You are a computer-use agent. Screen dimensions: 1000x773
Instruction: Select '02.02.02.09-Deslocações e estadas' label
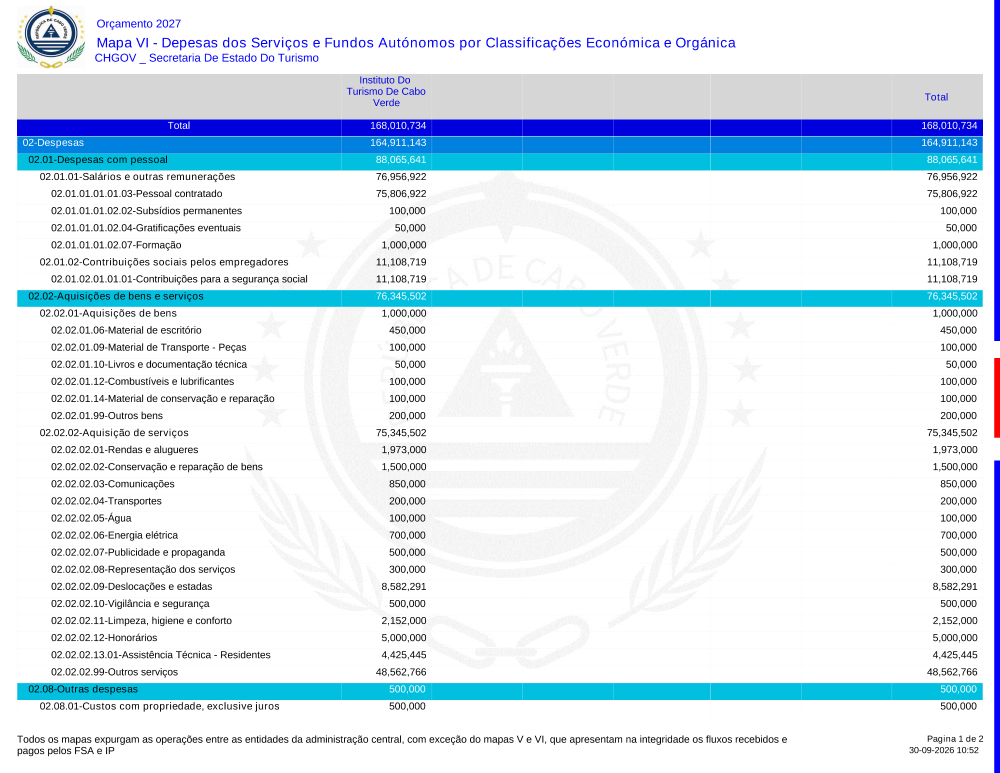tap(132, 587)
